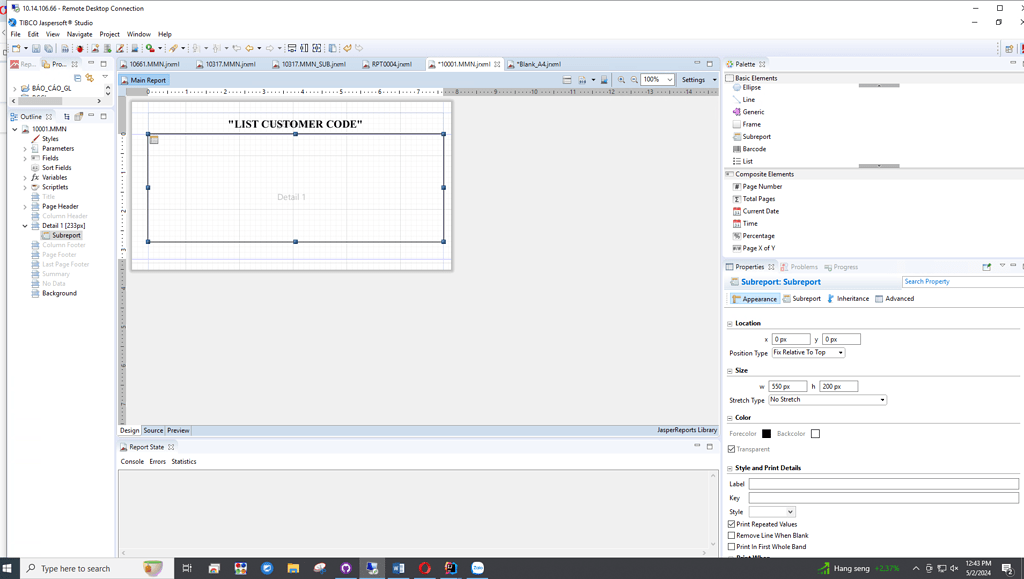Open the Advanced tab in Properties
The image size is (1024, 579).
(x=895, y=299)
